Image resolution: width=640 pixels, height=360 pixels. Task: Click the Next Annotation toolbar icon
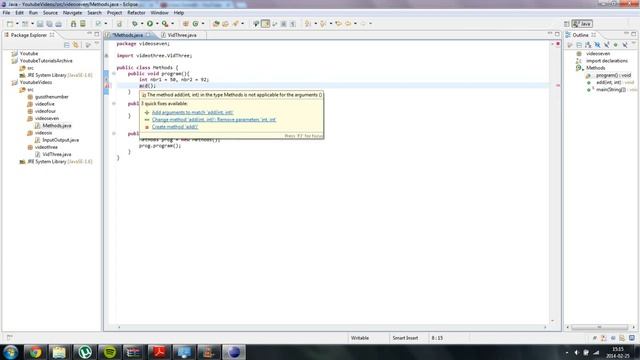(308, 24)
